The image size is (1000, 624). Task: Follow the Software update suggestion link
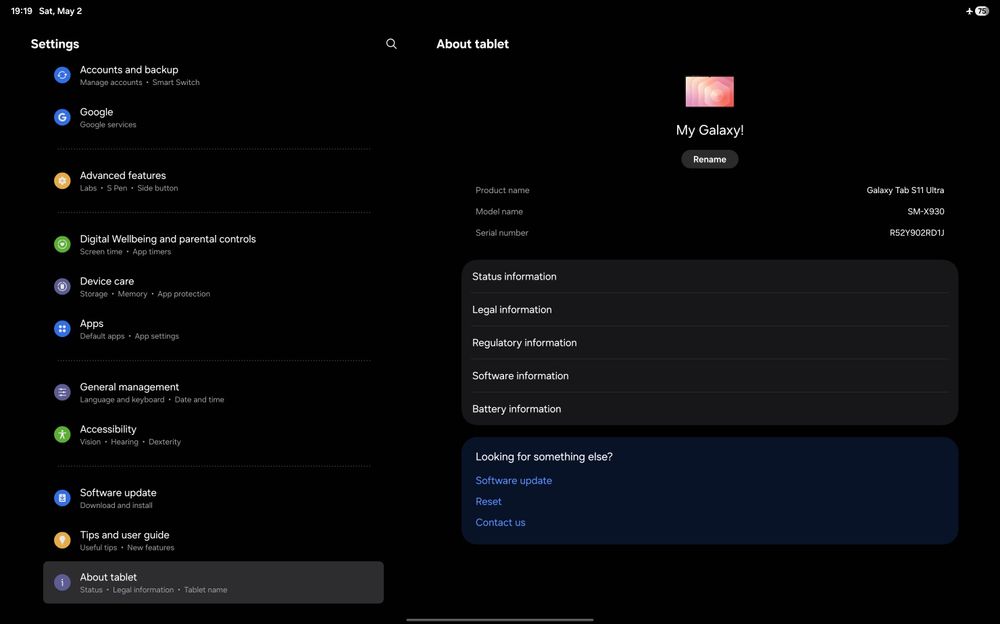click(513, 480)
